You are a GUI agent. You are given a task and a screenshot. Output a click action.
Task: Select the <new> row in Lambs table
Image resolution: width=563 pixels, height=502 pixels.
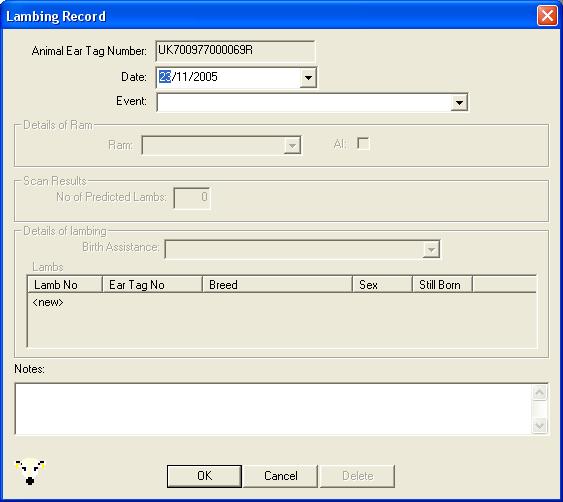[48, 302]
